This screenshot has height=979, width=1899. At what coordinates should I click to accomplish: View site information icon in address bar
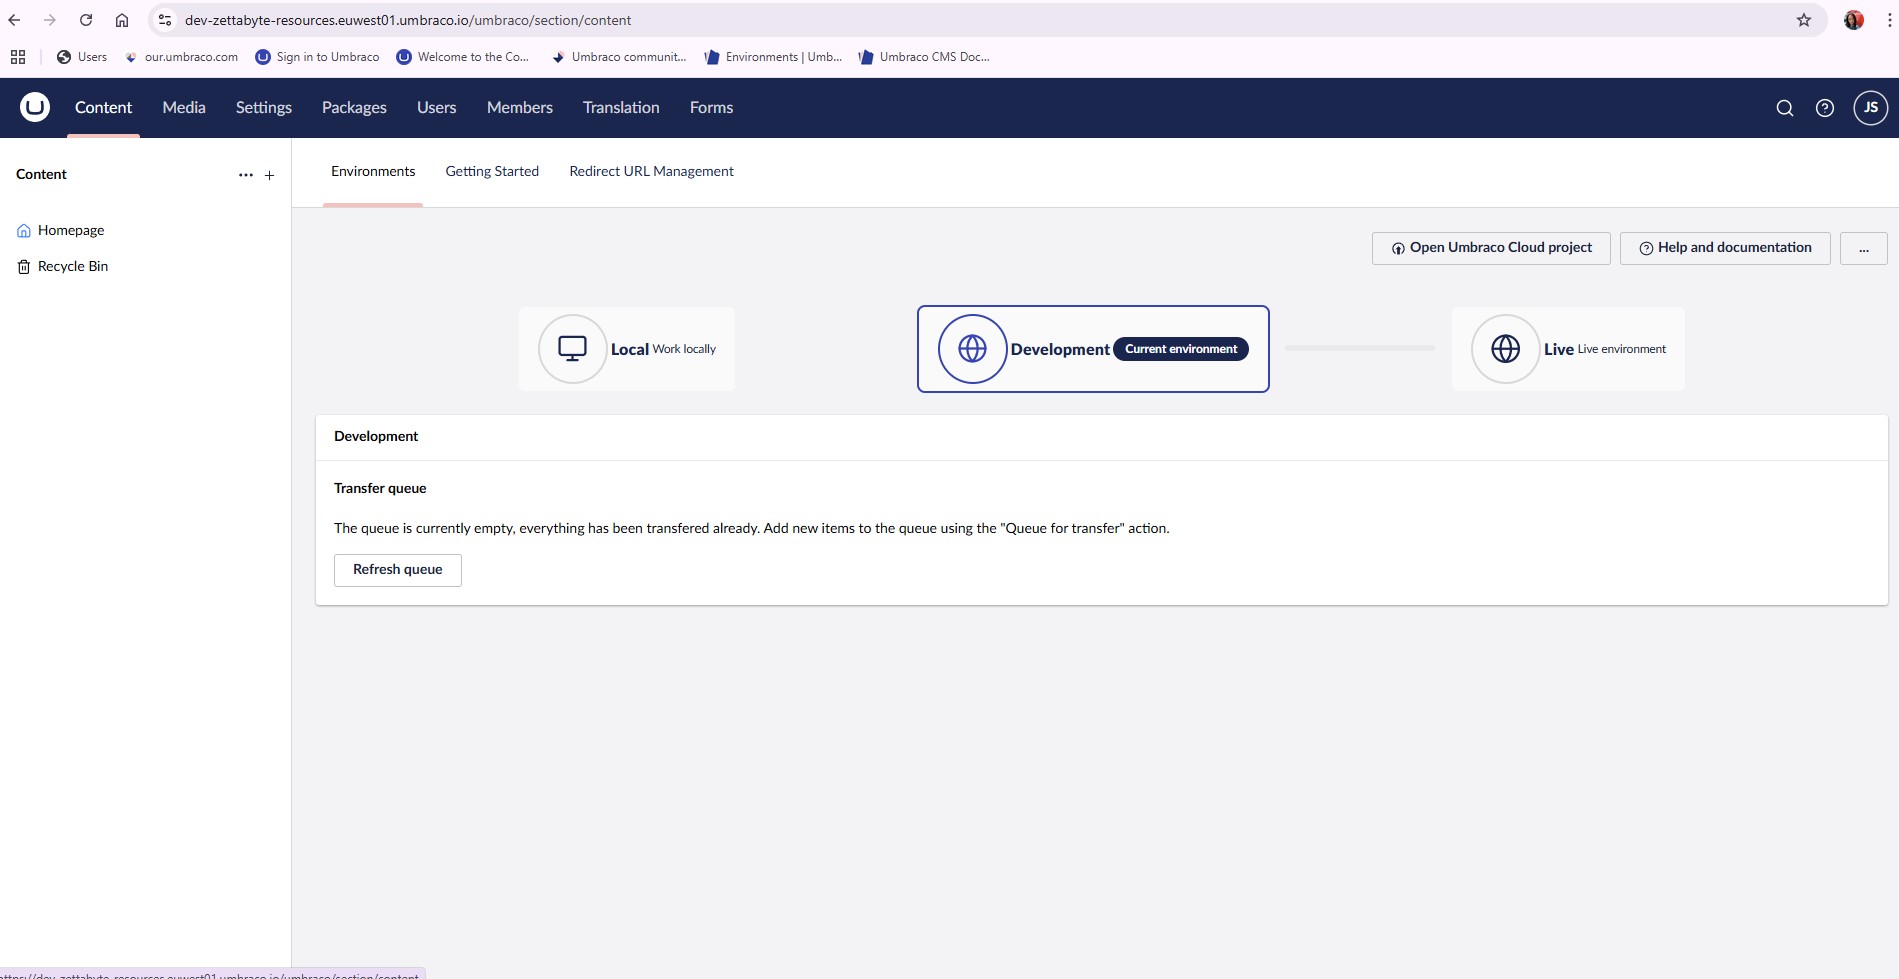[165, 20]
